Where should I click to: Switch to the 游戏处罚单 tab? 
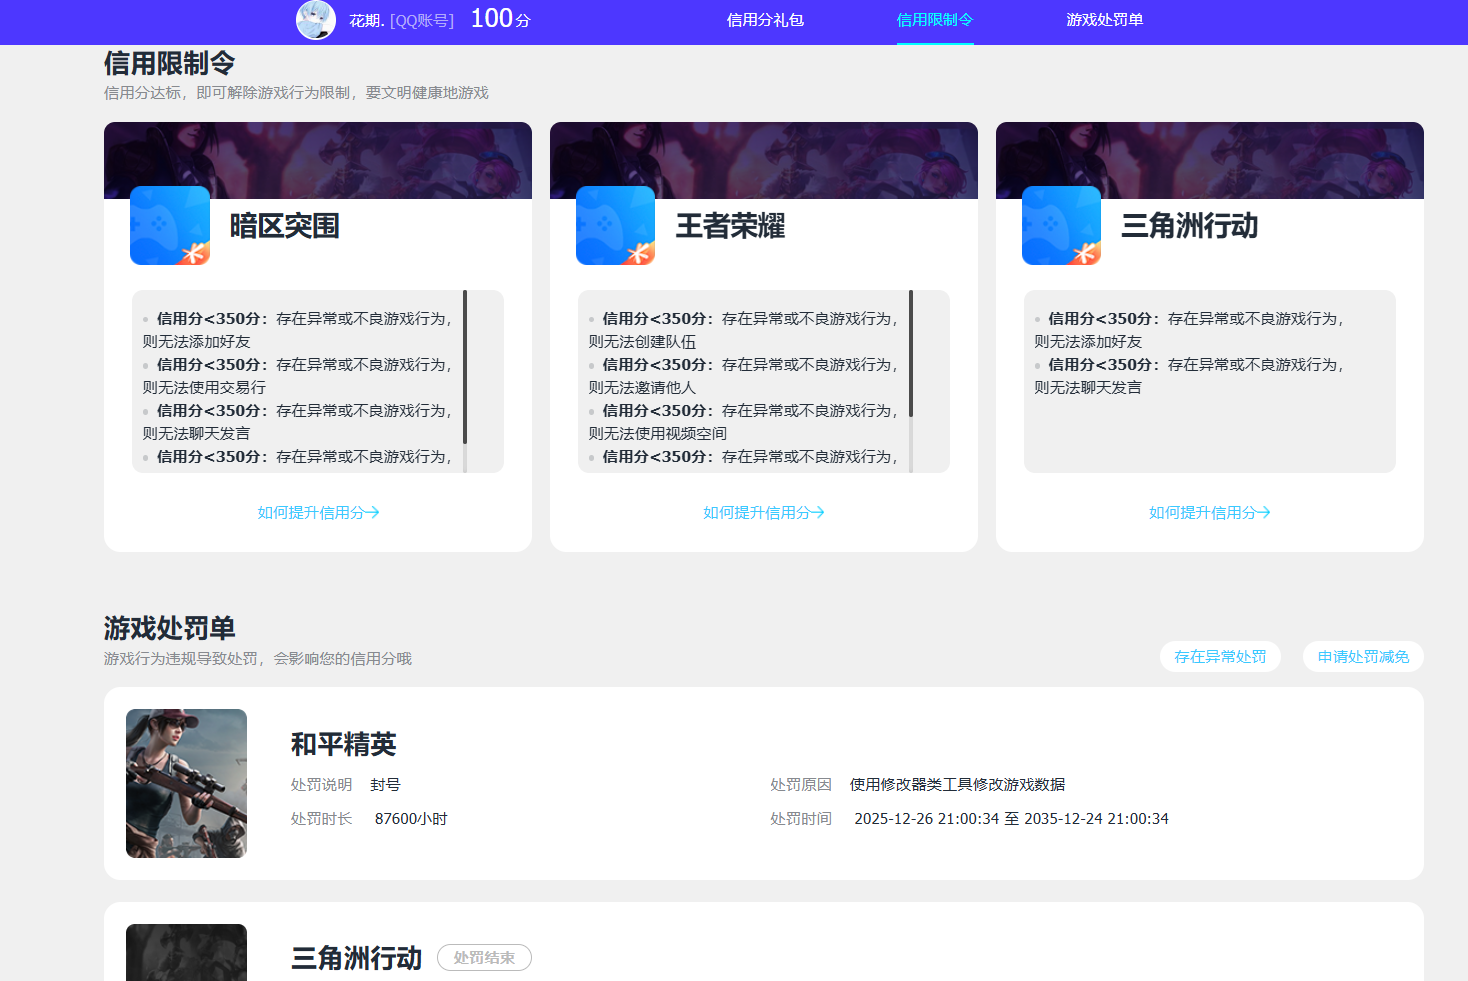tap(1104, 21)
